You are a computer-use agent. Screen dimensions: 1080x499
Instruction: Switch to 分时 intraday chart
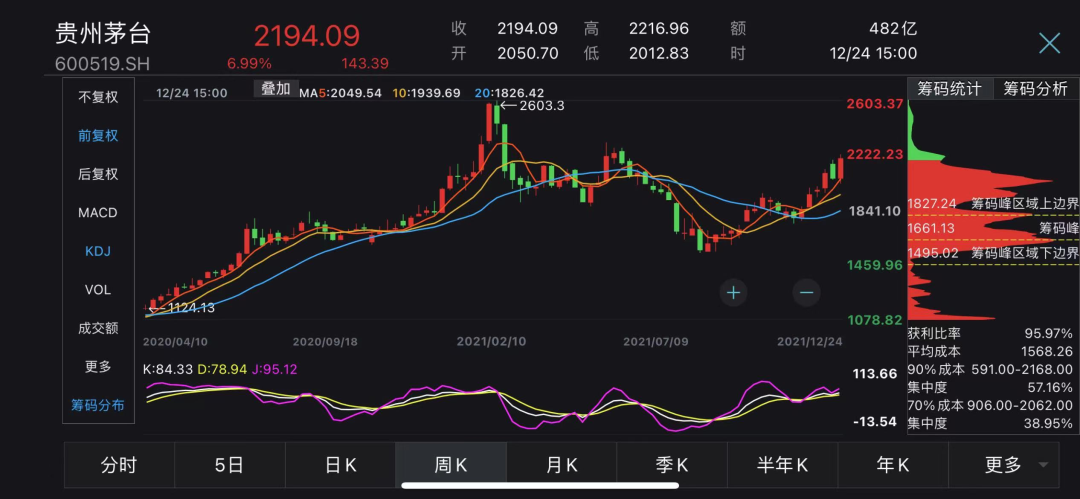119,465
